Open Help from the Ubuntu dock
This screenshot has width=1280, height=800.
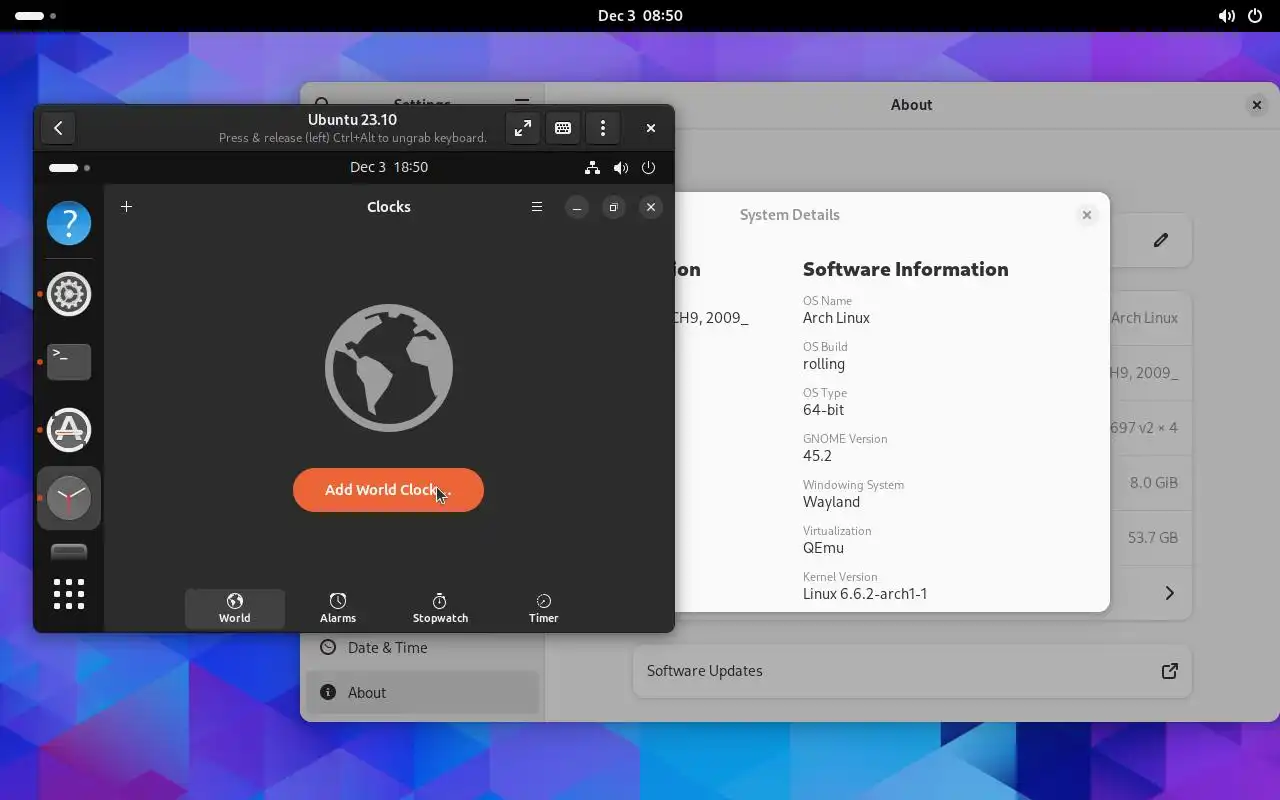(69, 222)
